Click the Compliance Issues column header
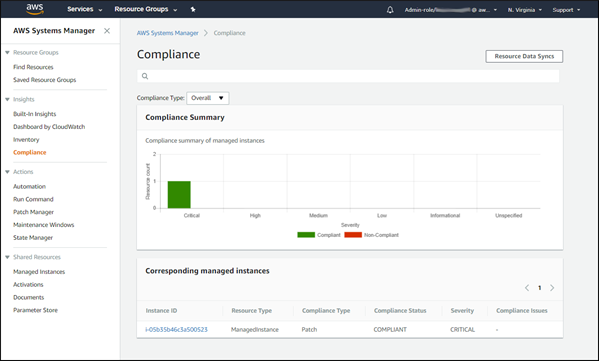Screen dimensions: 599x361 click(x=521, y=311)
